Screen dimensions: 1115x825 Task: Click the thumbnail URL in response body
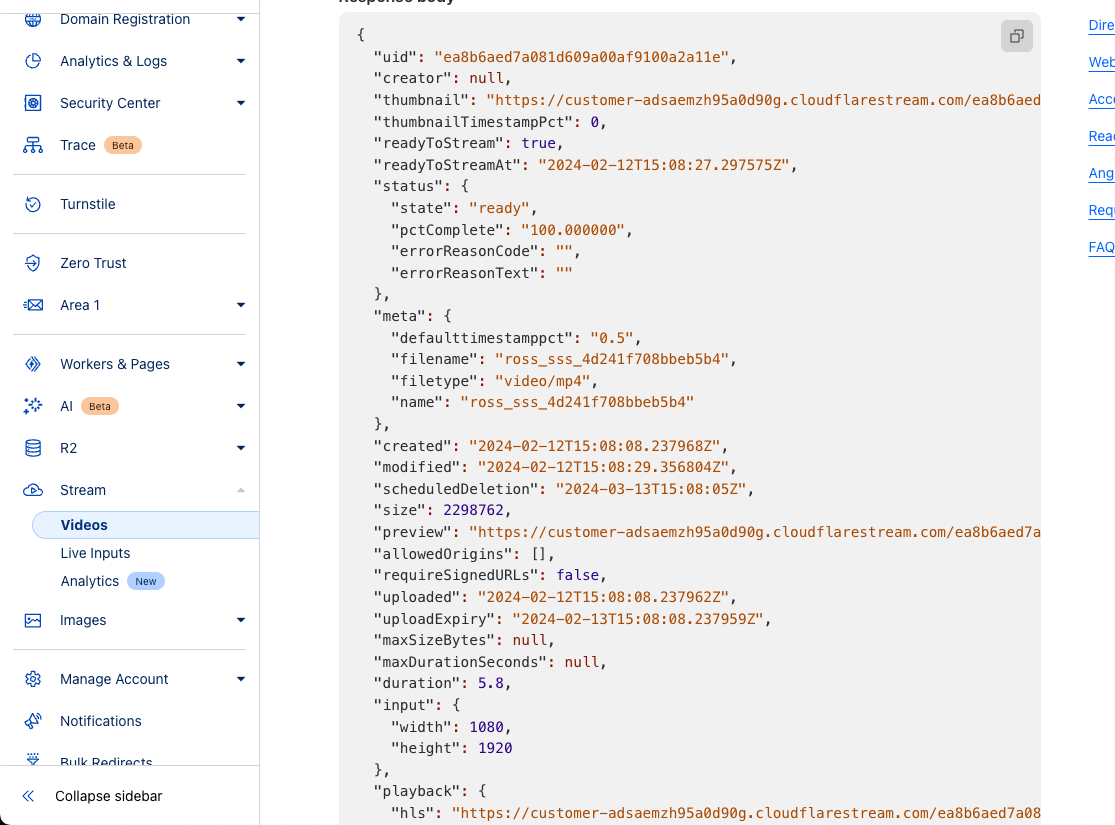point(763,100)
